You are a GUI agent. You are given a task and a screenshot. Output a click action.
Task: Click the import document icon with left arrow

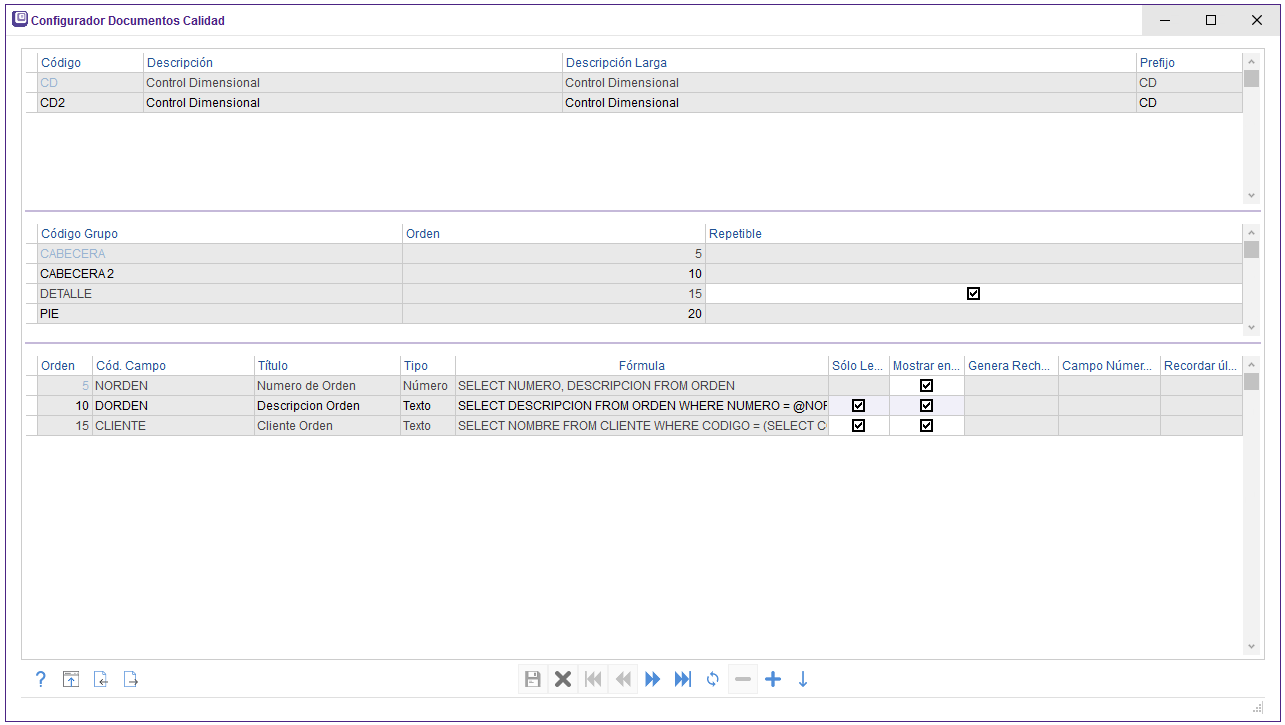100,680
